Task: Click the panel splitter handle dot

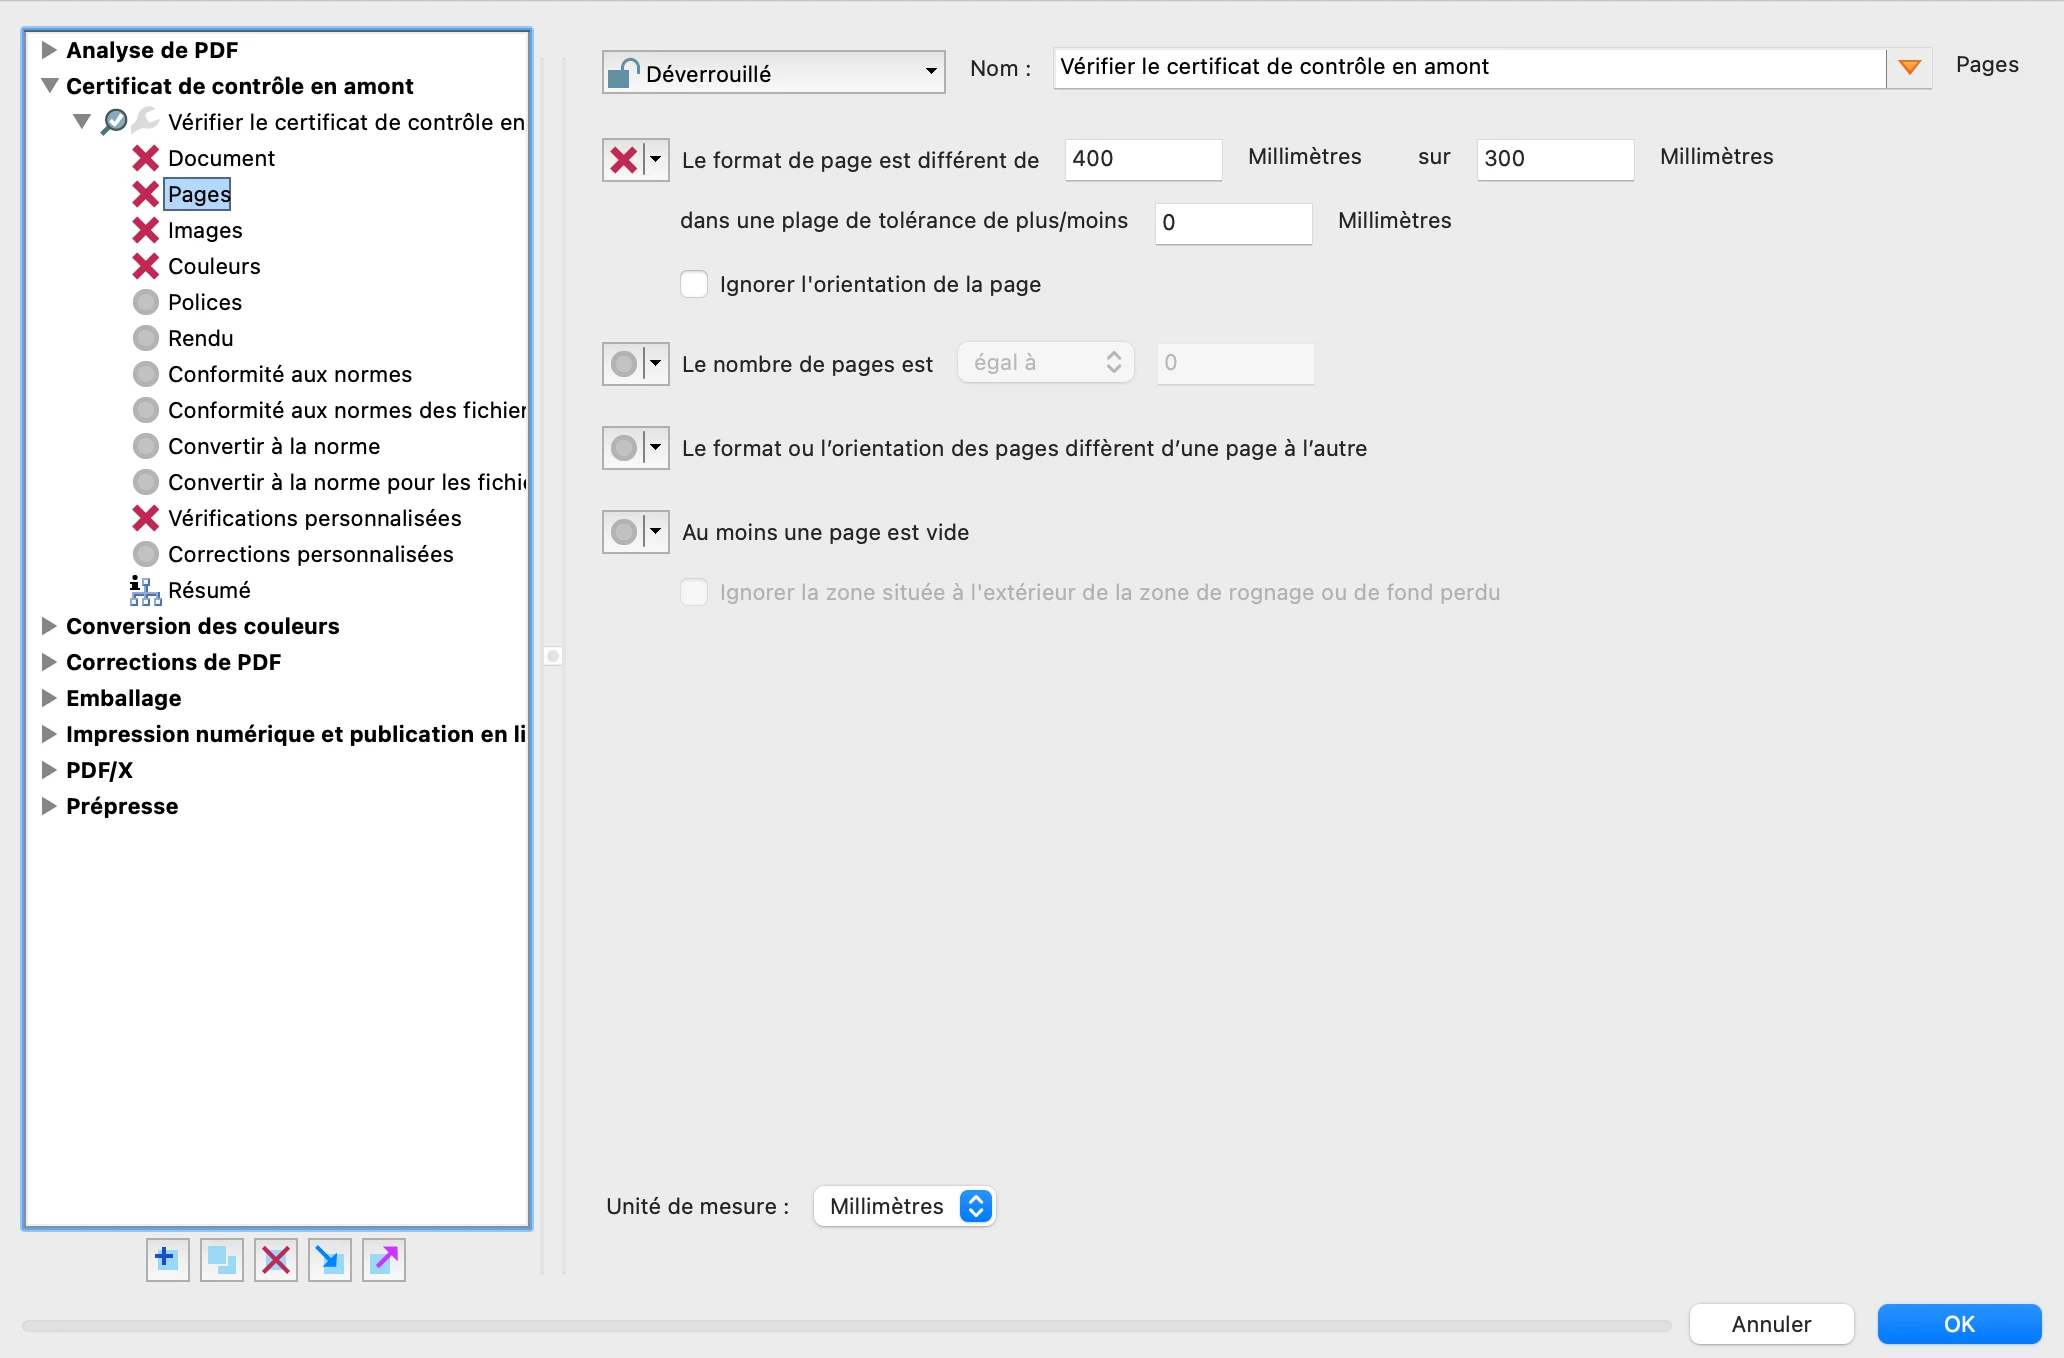Action: click(553, 656)
